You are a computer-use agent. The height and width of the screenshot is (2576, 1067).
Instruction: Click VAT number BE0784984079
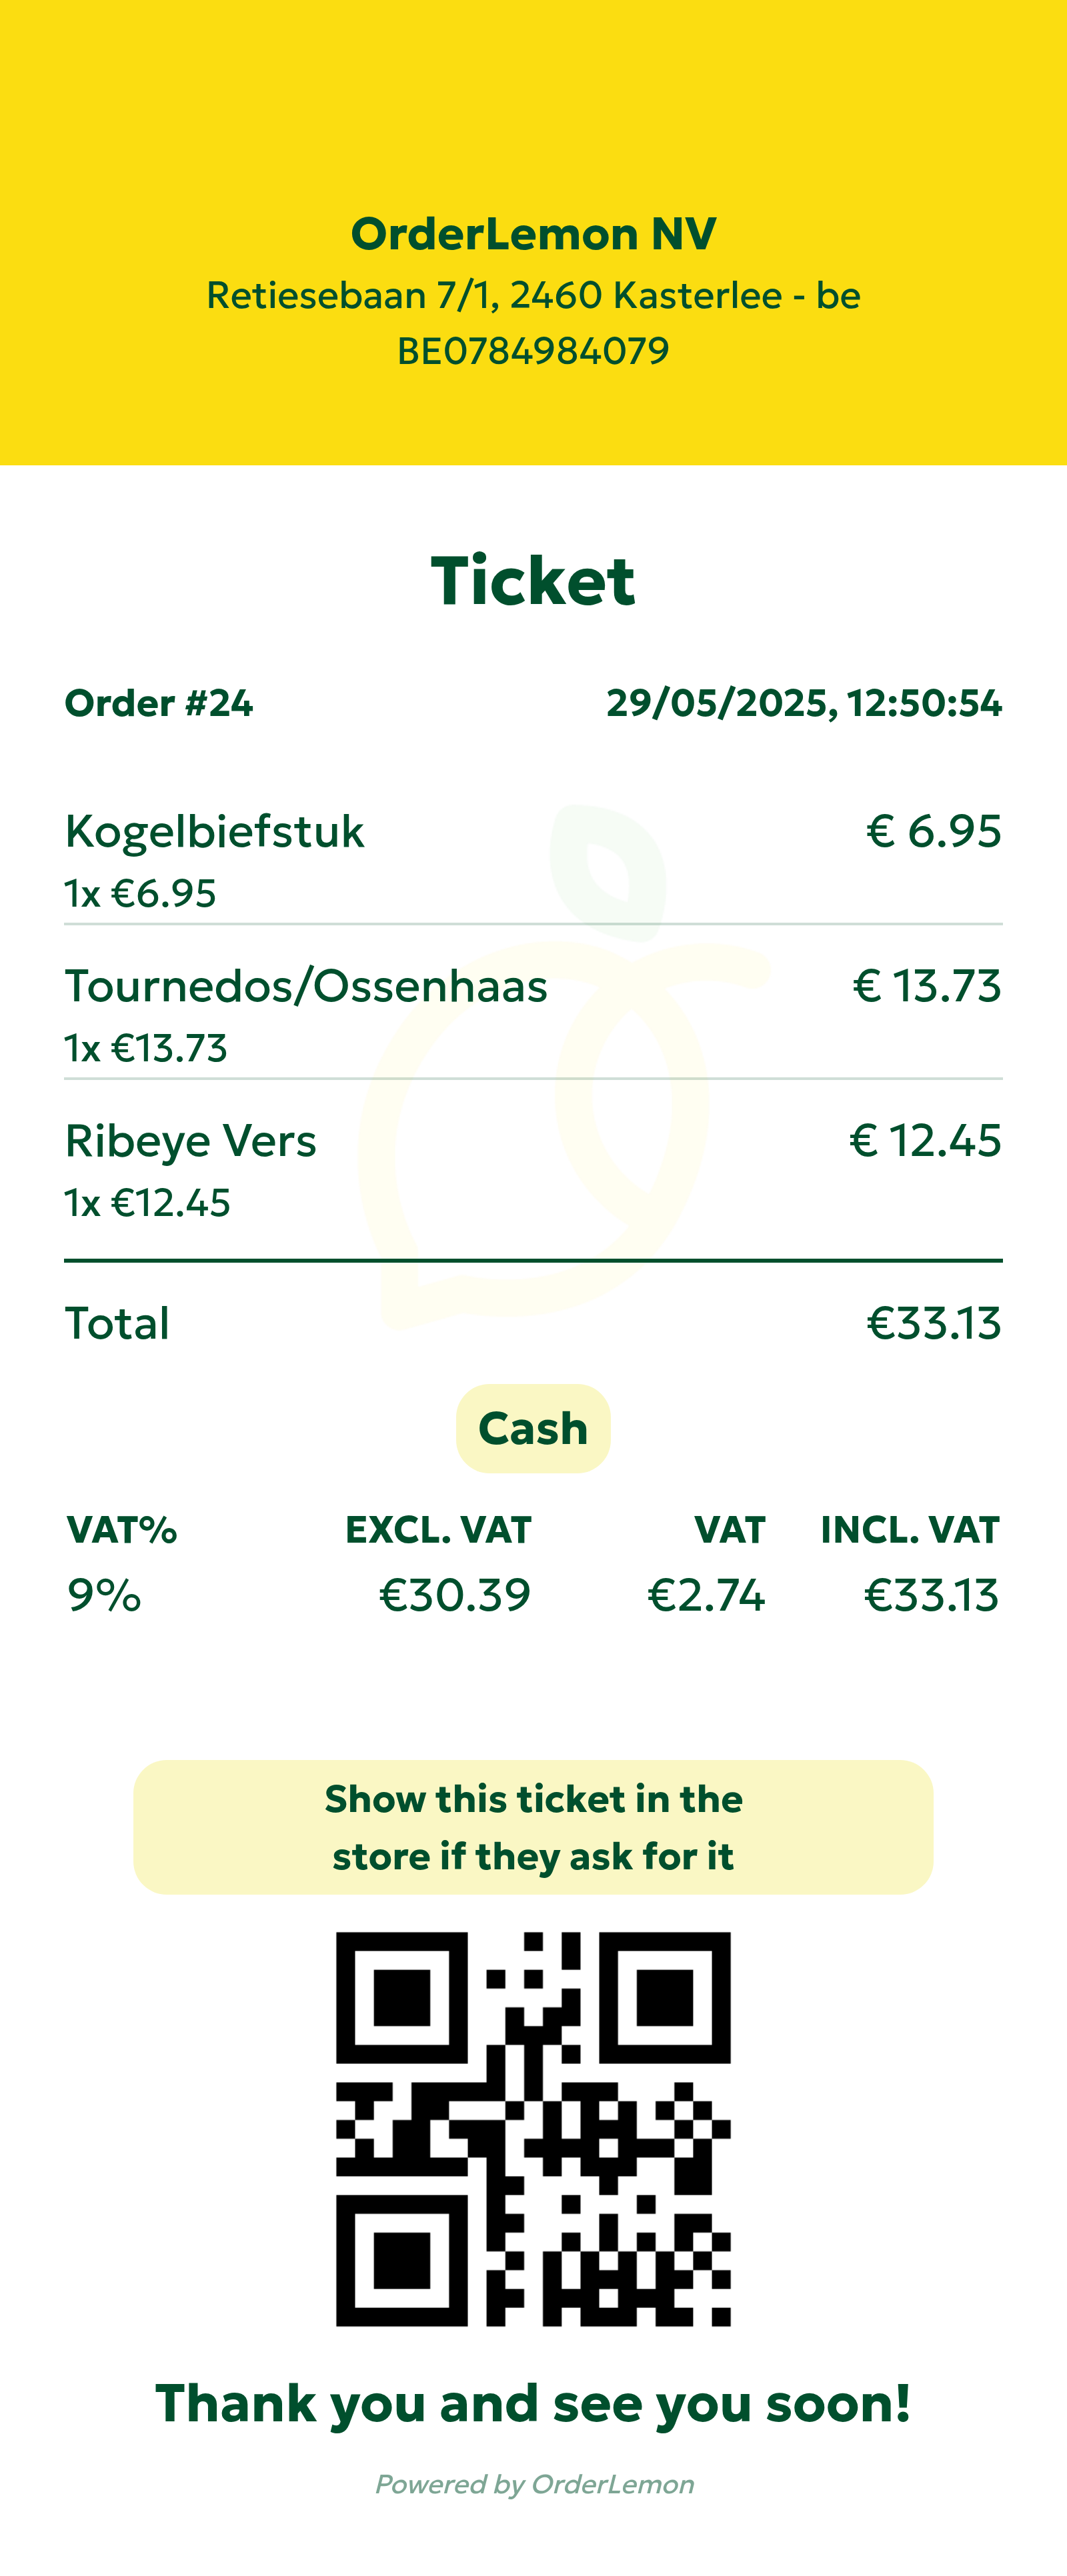533,351
